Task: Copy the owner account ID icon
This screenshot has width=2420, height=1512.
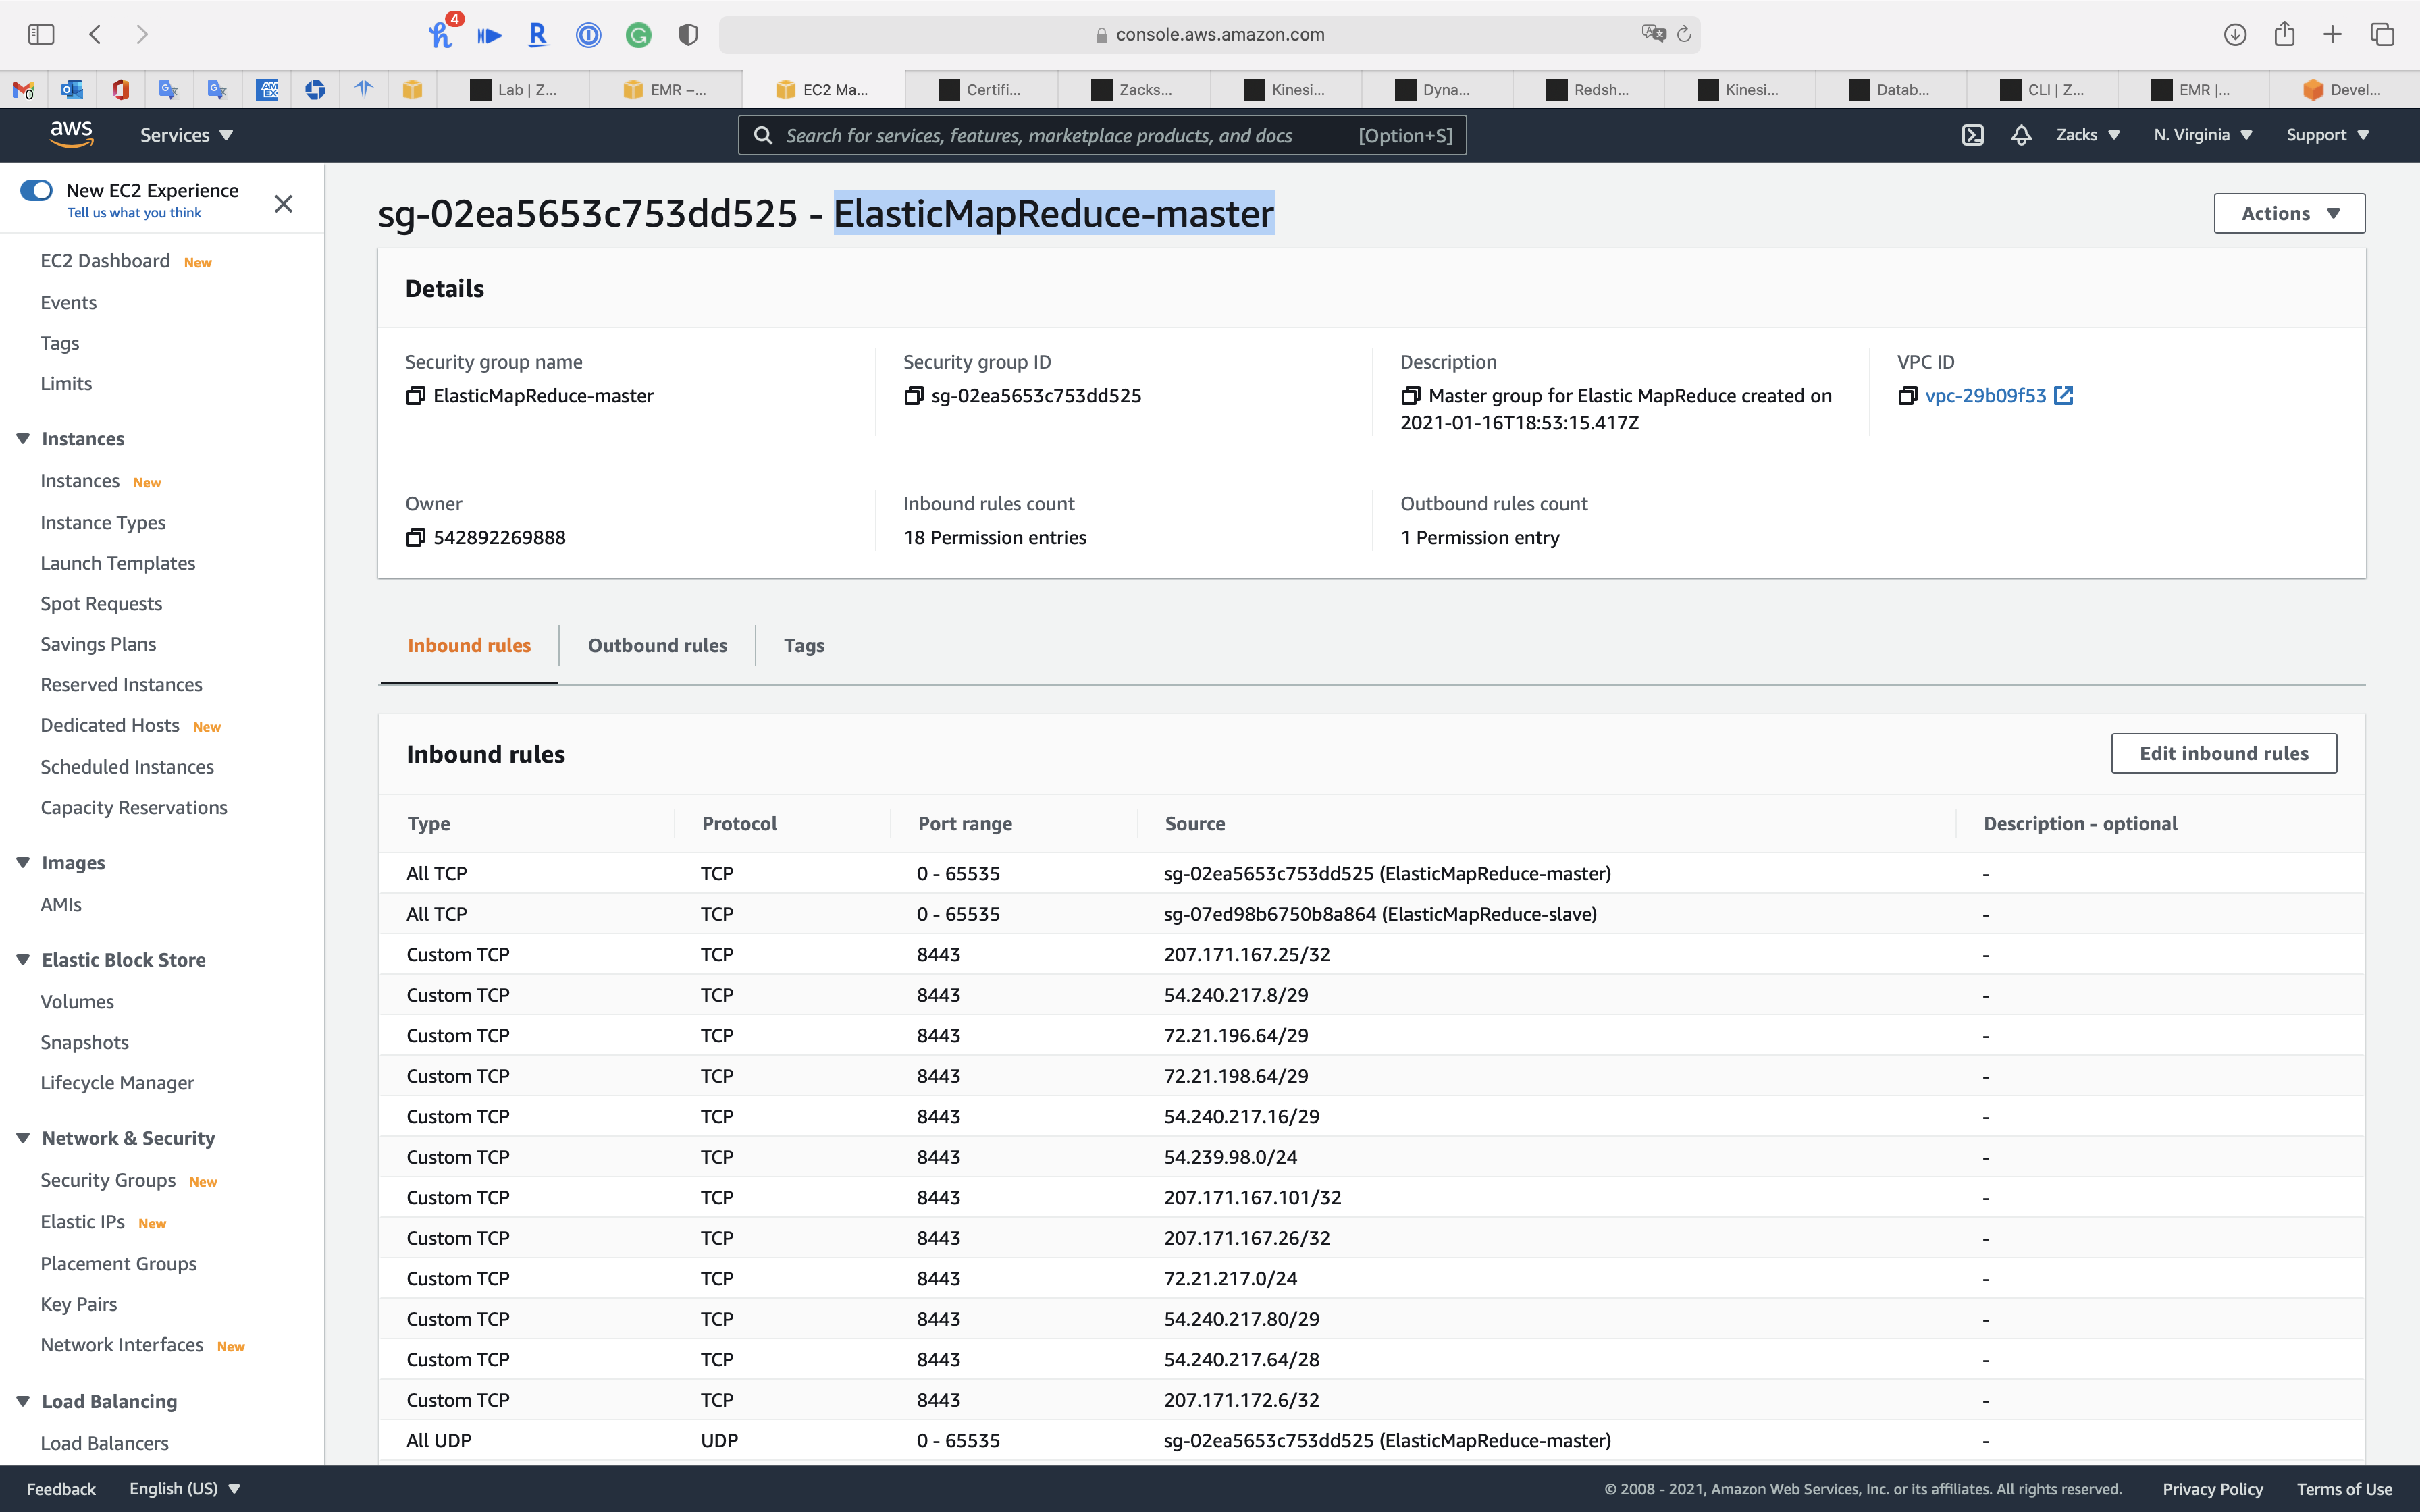Action: click(415, 538)
